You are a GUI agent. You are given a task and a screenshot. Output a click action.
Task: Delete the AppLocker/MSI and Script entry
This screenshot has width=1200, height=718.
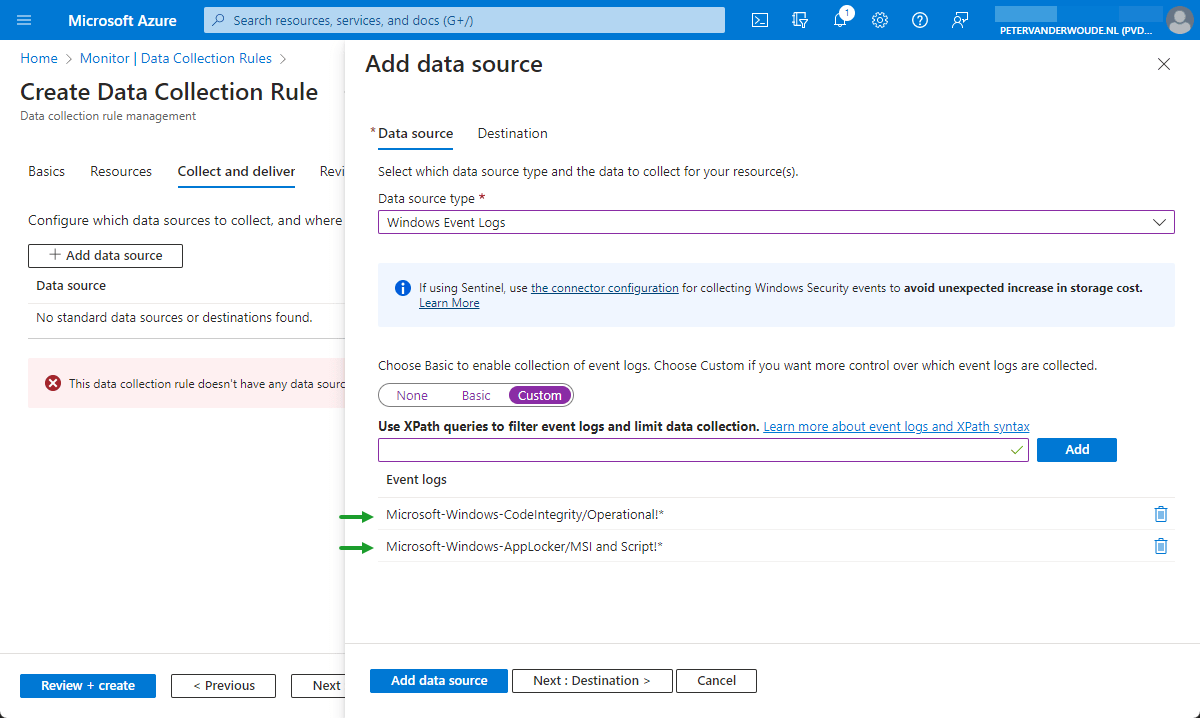coord(1161,545)
